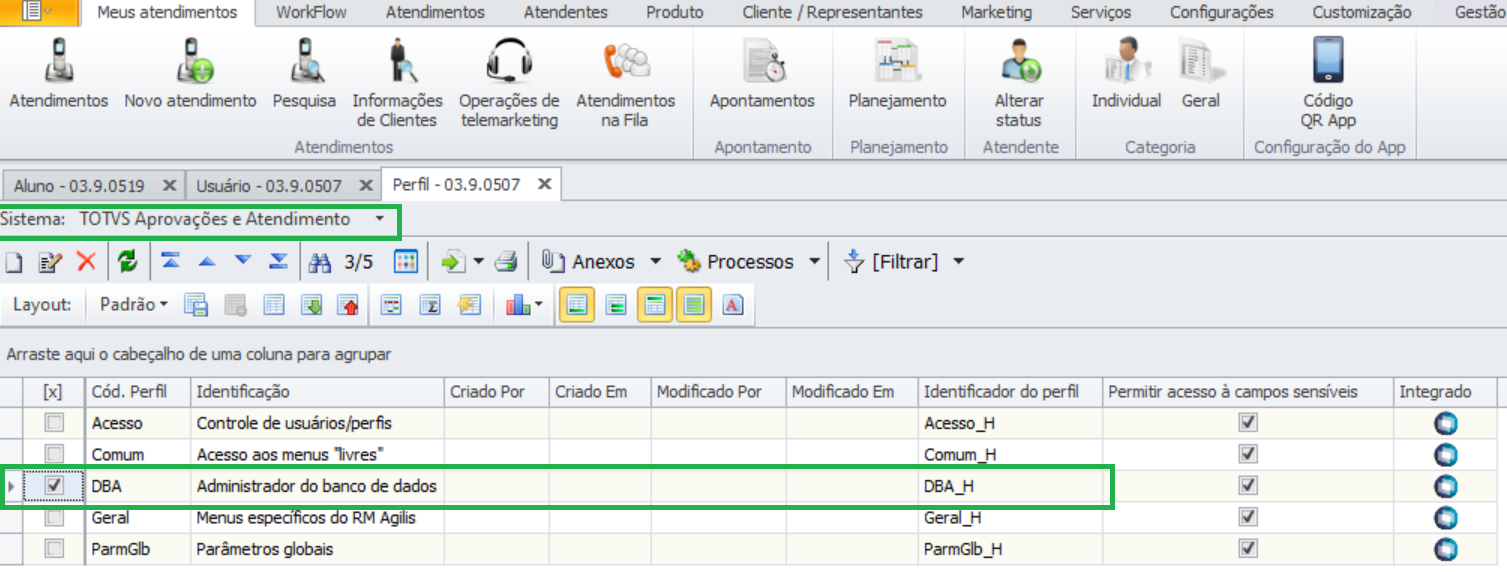Open Atendimentos from the ribbon
This screenshot has height=572, width=1507.
pos(58,74)
